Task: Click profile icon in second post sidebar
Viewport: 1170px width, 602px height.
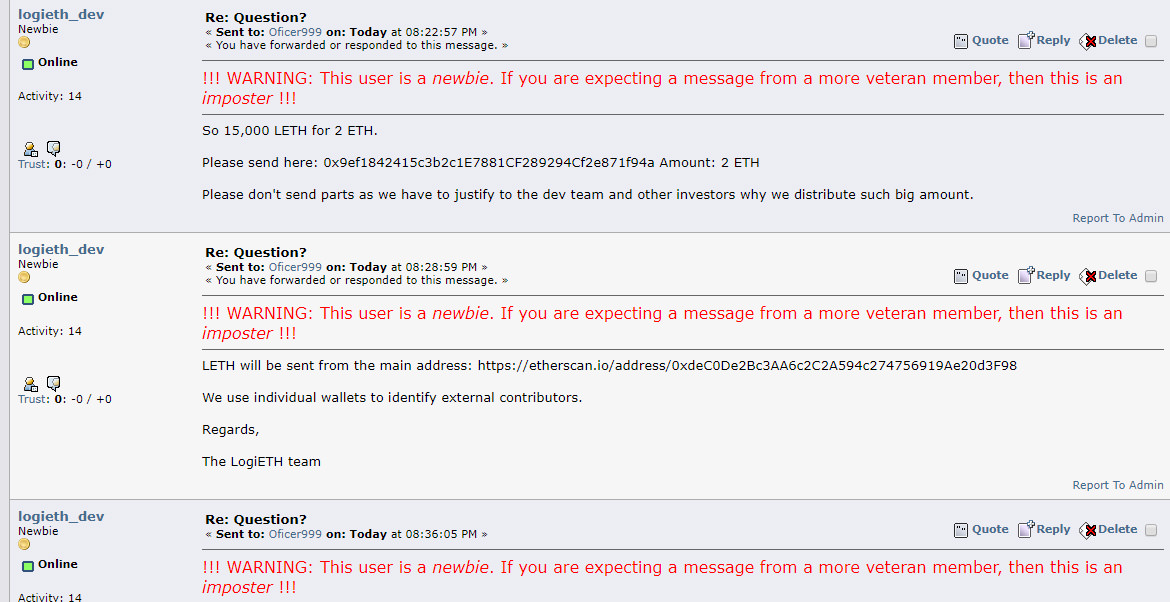Action: pos(30,383)
